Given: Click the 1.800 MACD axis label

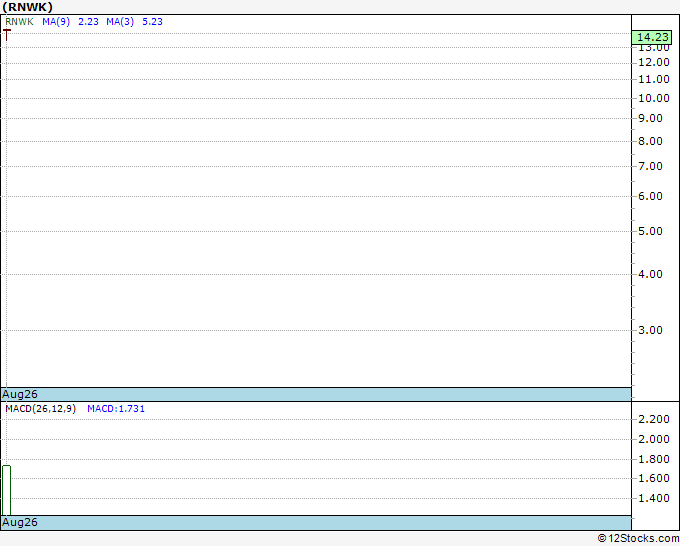Looking at the screenshot, I should [654, 459].
